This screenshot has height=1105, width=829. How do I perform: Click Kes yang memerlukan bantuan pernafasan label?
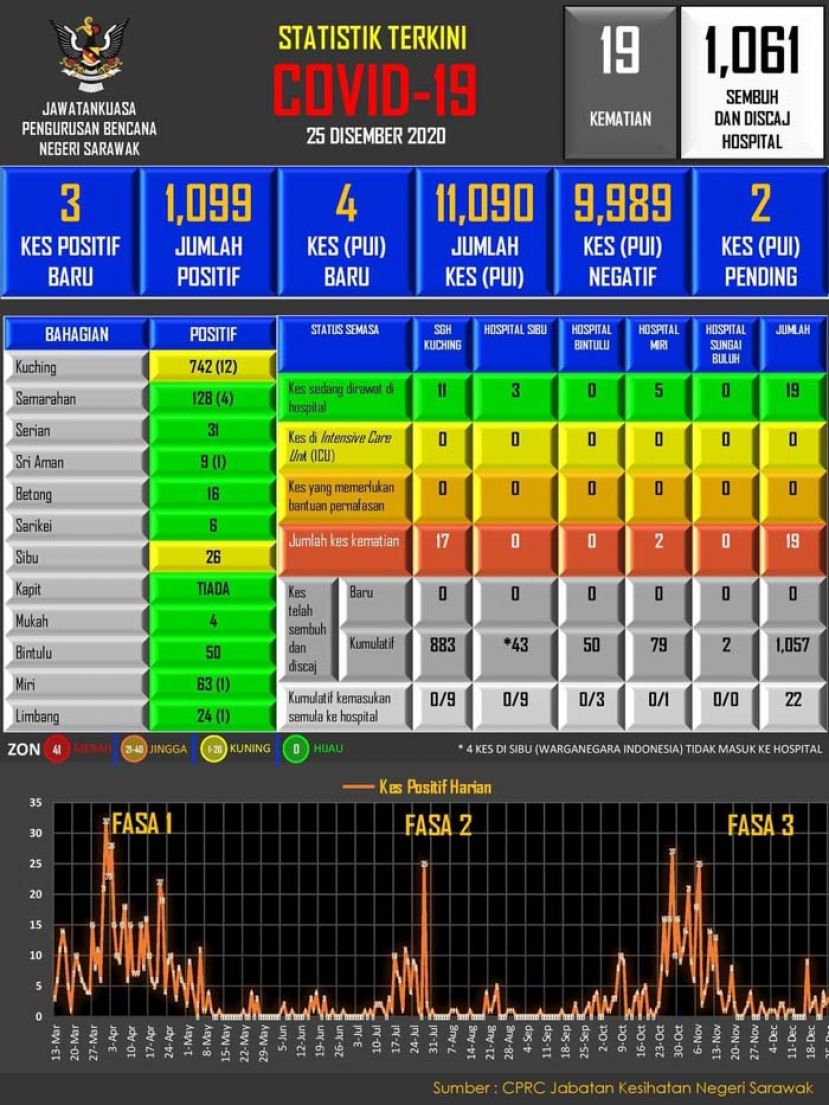pyautogui.click(x=345, y=497)
